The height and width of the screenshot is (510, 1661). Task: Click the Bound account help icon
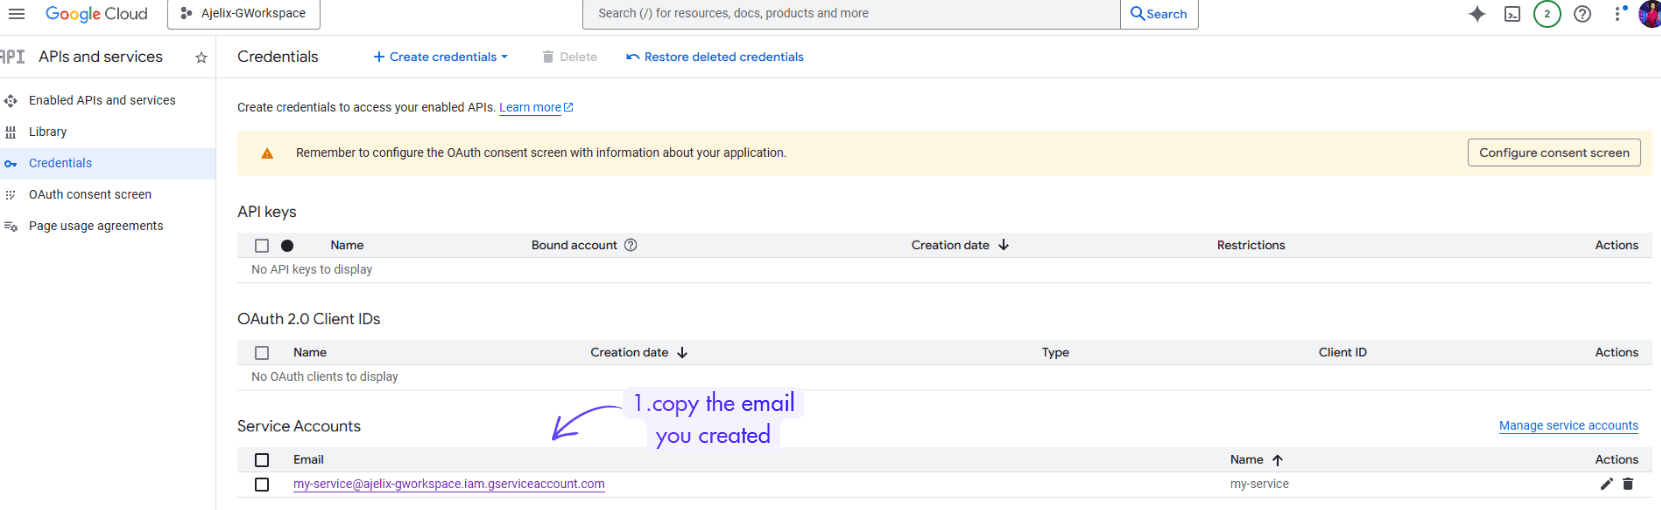pyautogui.click(x=631, y=245)
